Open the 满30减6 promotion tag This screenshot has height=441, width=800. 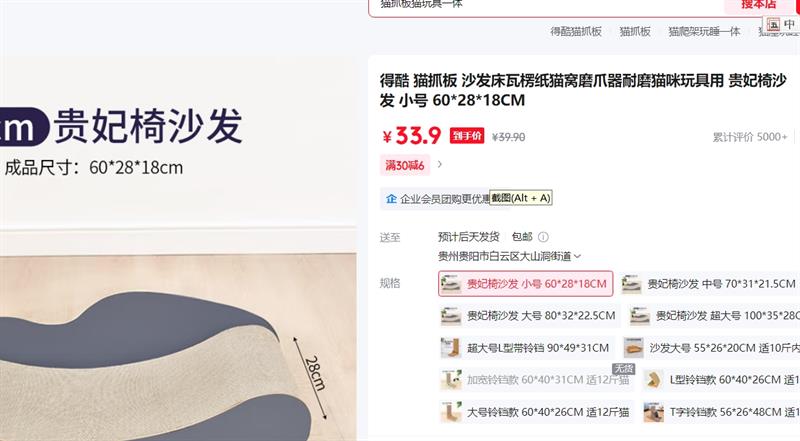(x=405, y=165)
